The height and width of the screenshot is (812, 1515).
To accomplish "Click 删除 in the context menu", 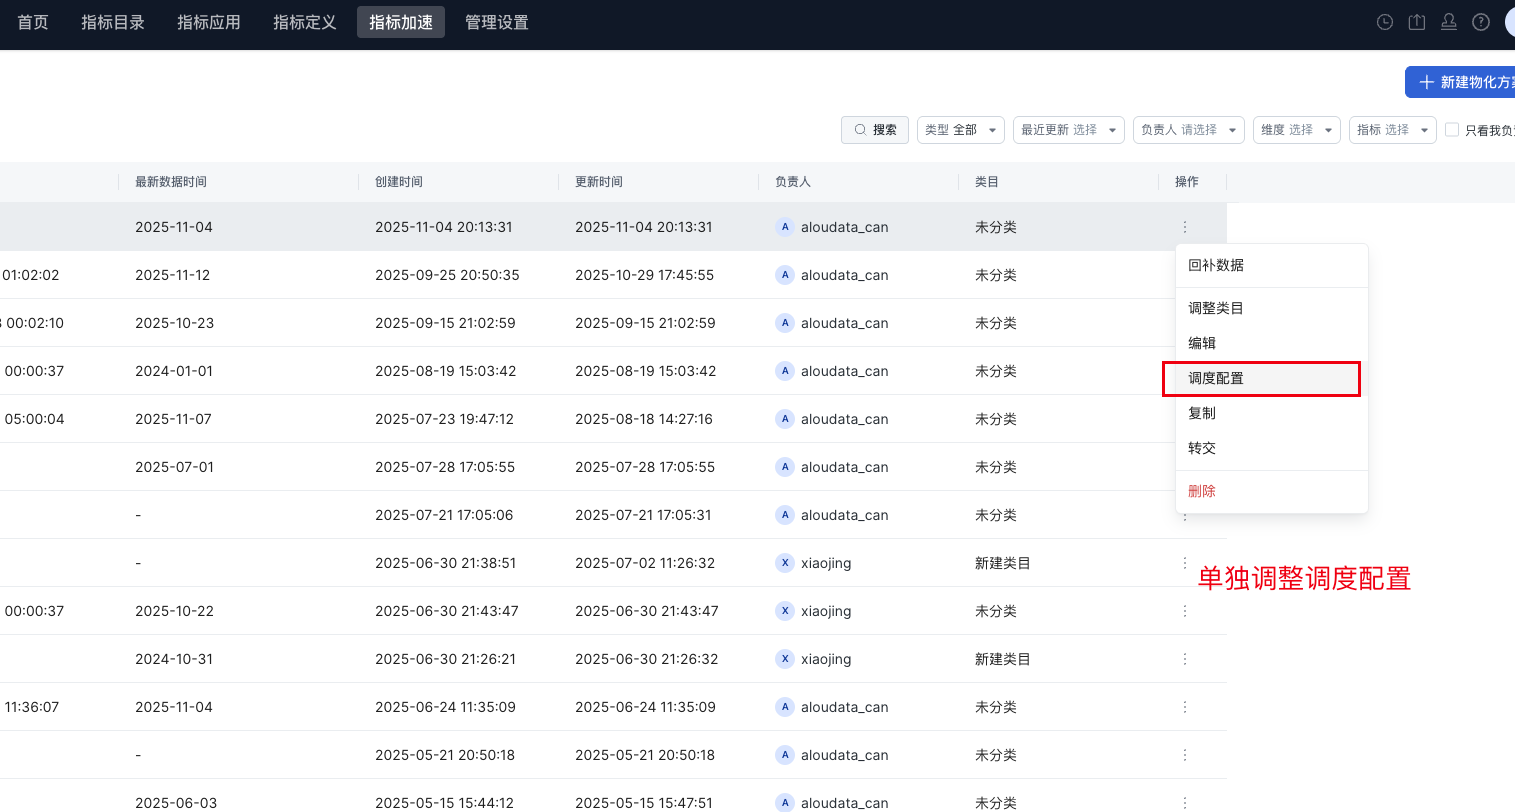I will click(x=1202, y=491).
